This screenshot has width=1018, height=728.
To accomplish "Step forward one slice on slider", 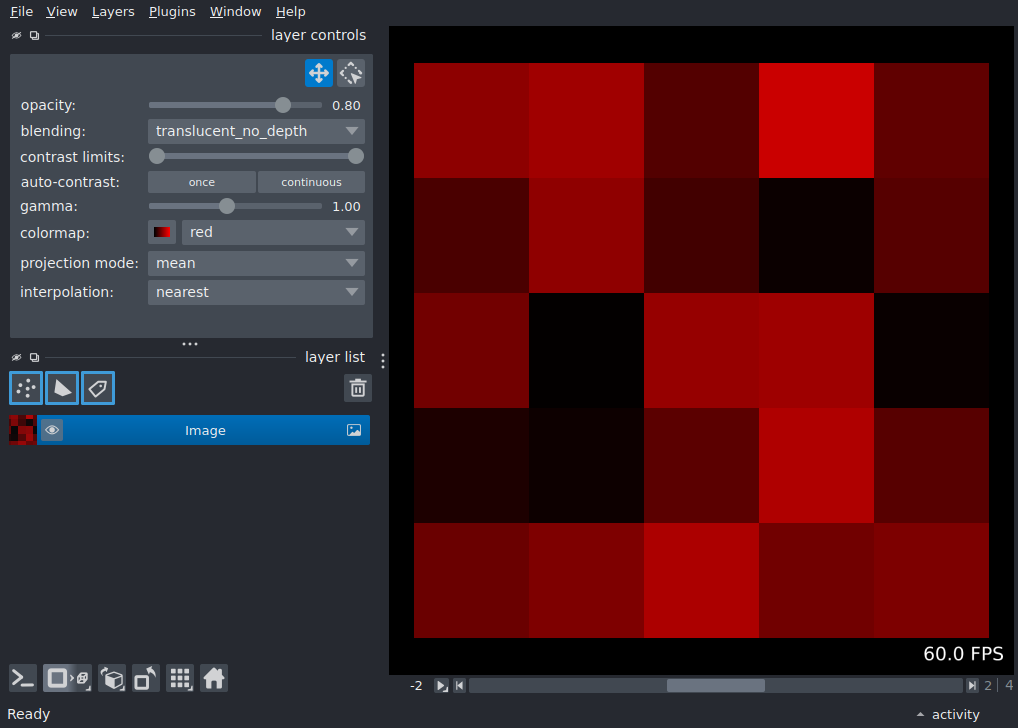I will click(972, 686).
